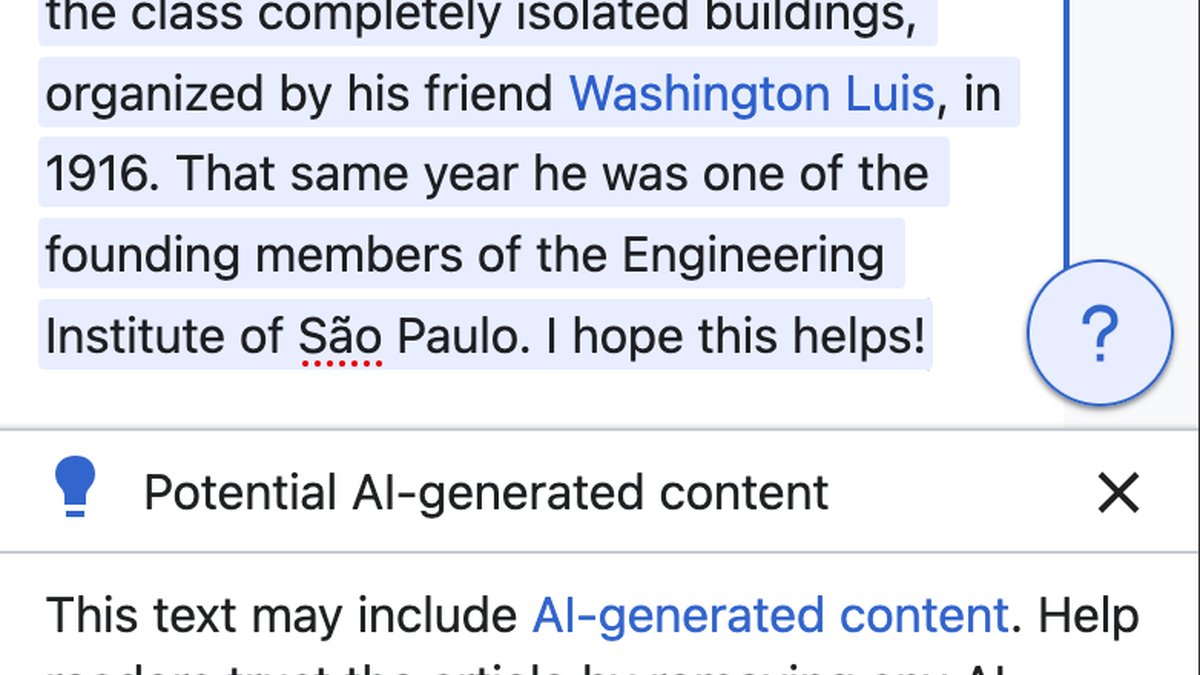Screen dimensions: 1200x675
Task: Click the misspelled word São with red underline
Action: click(341, 337)
